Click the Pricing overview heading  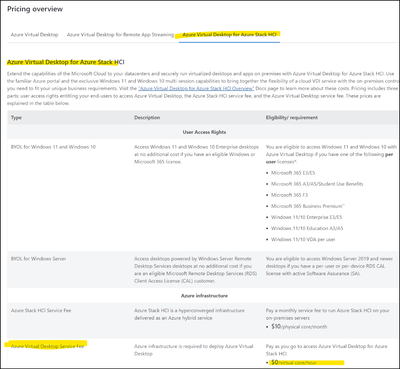pos(35,9)
